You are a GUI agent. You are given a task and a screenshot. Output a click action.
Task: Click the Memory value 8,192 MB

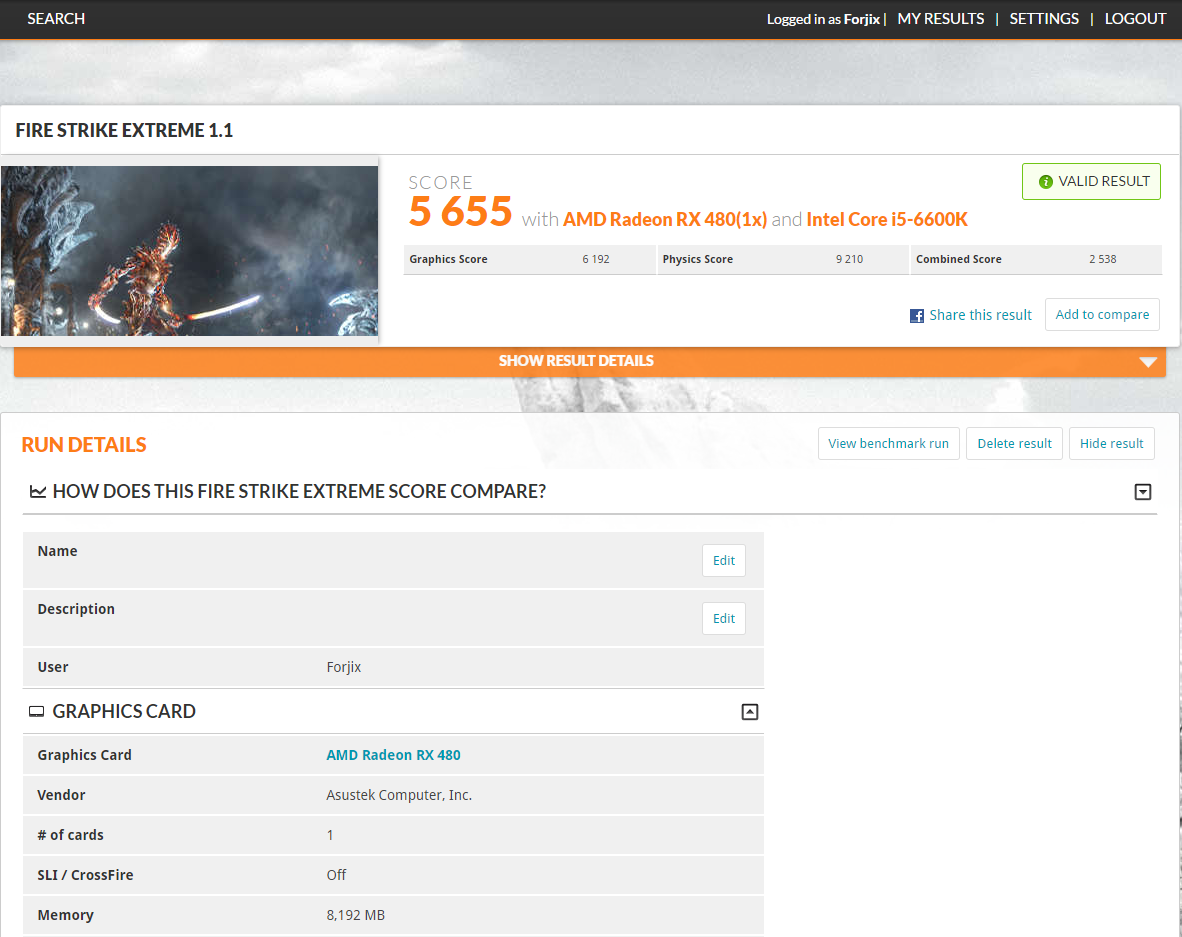[x=355, y=915]
